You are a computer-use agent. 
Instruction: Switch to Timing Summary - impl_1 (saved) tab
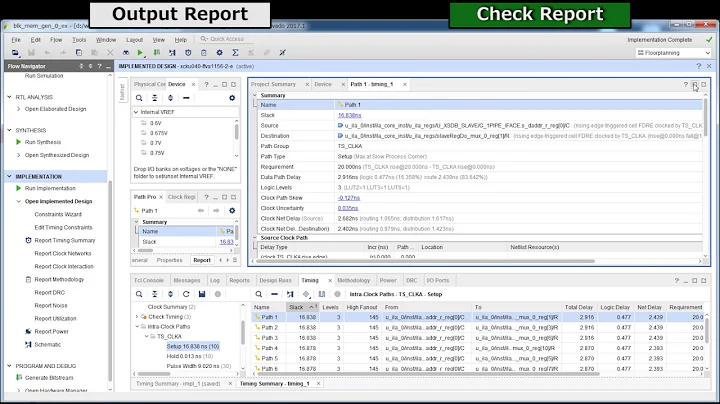tap(178, 384)
